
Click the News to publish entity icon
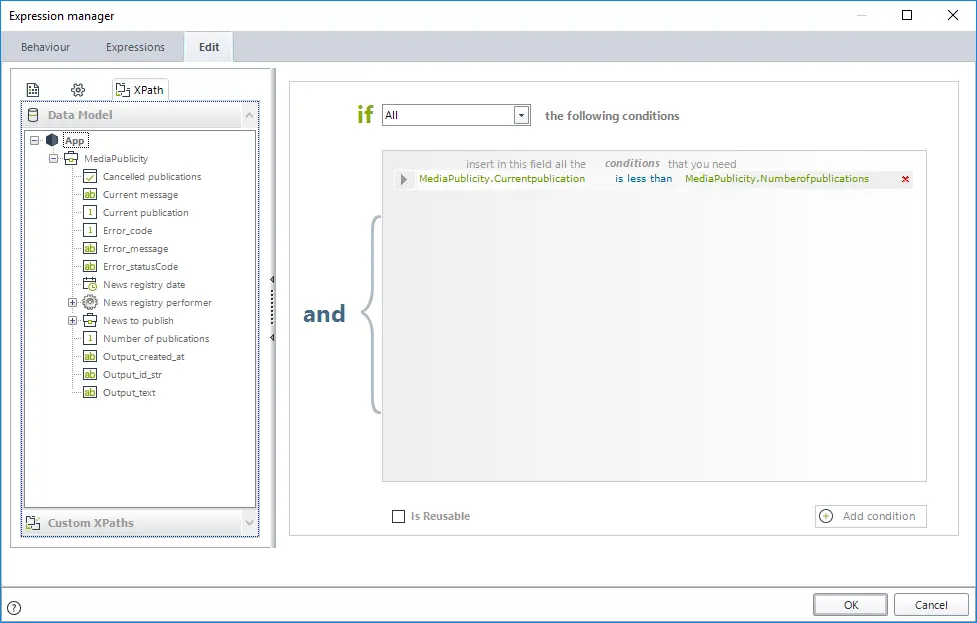(x=90, y=320)
